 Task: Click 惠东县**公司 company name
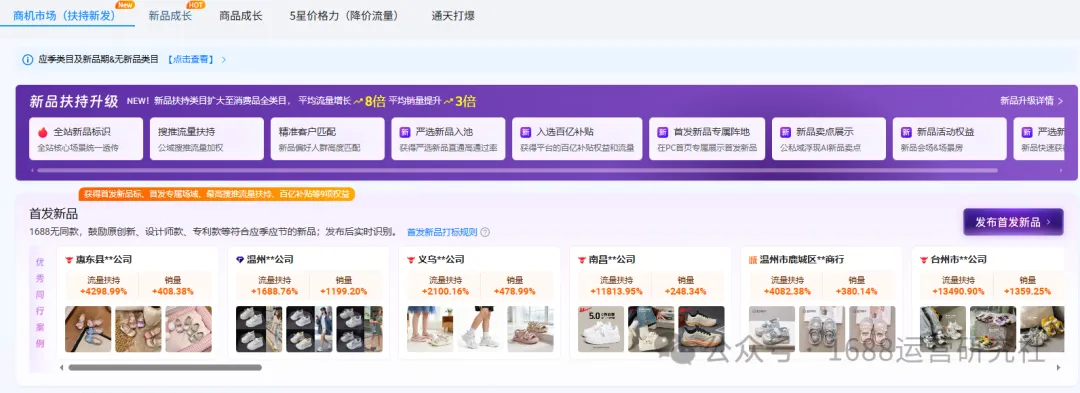point(103,259)
